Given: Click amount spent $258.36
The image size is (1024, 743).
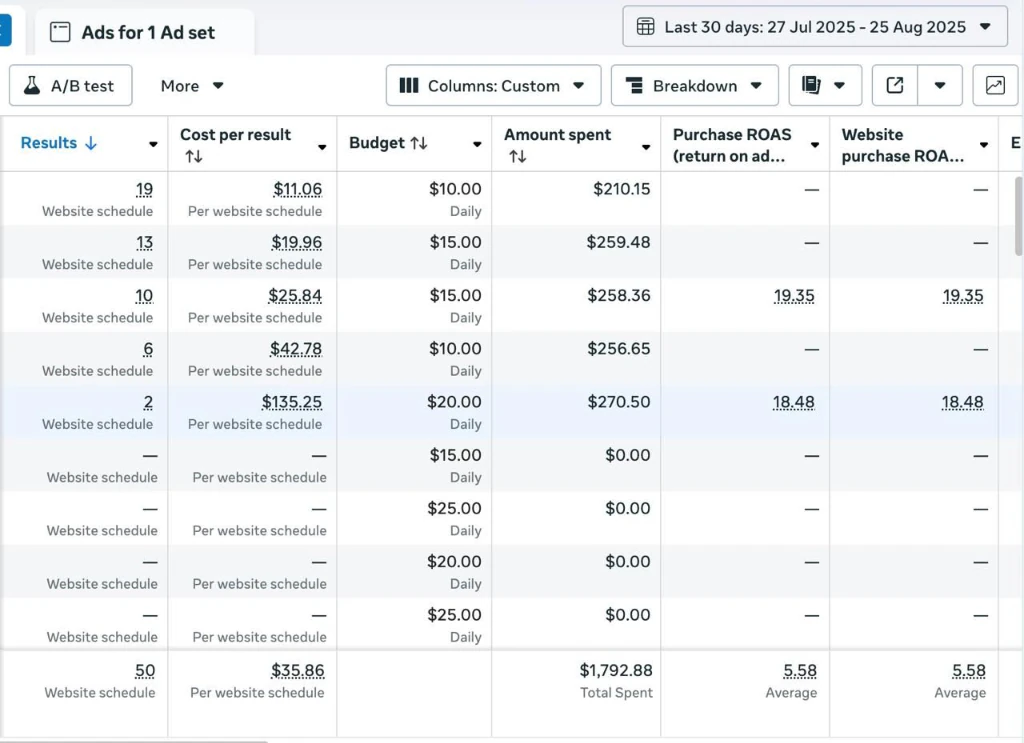Looking at the screenshot, I should point(619,296).
